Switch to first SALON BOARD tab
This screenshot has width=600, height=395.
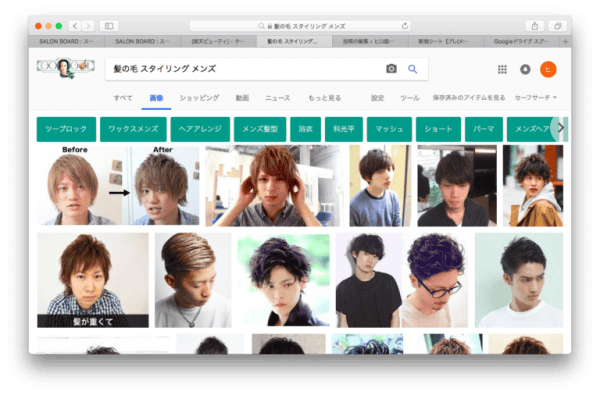[x=66, y=41]
